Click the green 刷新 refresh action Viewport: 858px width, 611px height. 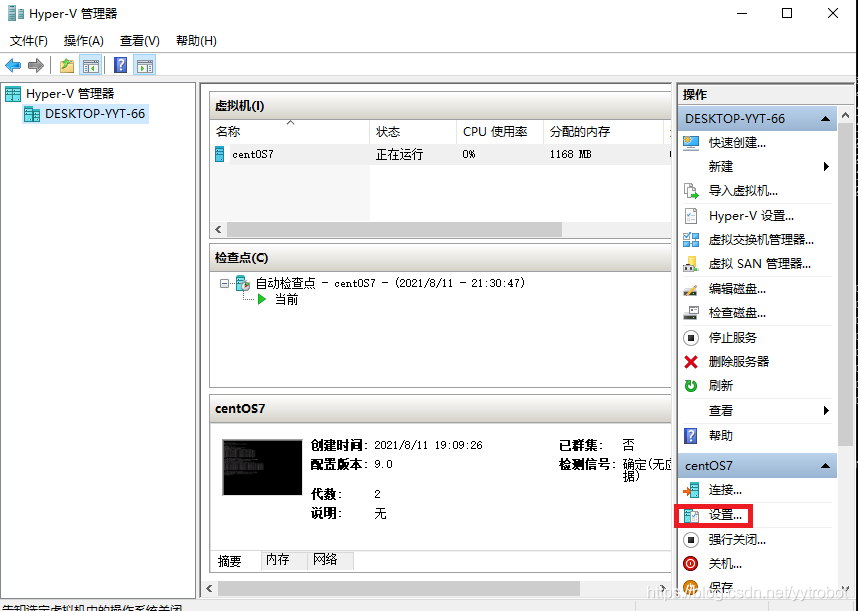coord(720,386)
